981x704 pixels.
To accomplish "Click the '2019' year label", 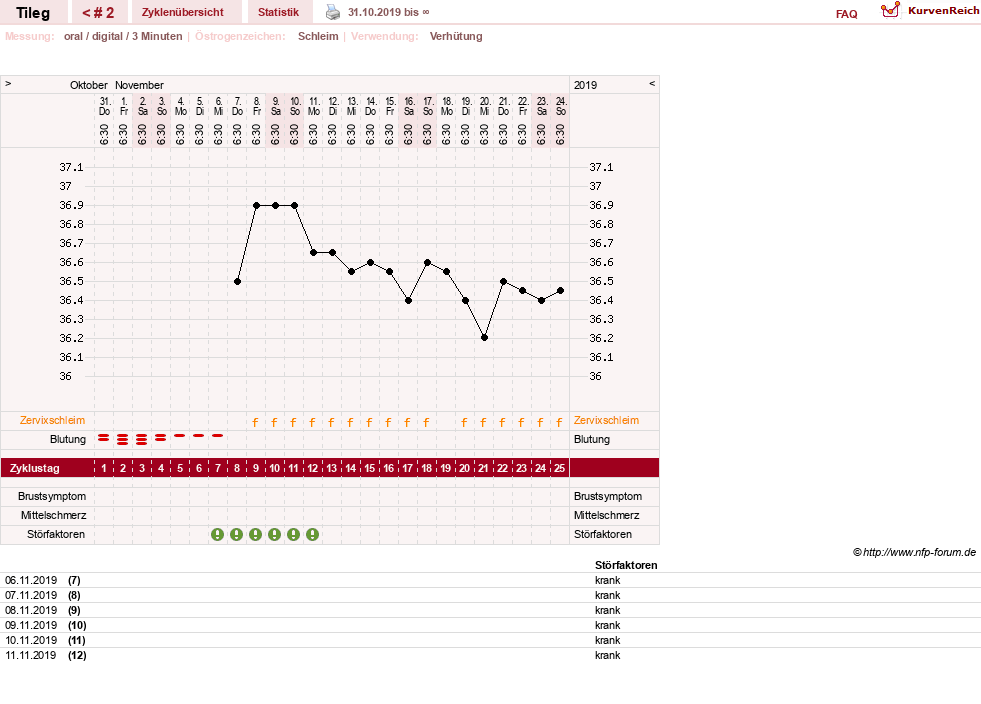I will (586, 85).
